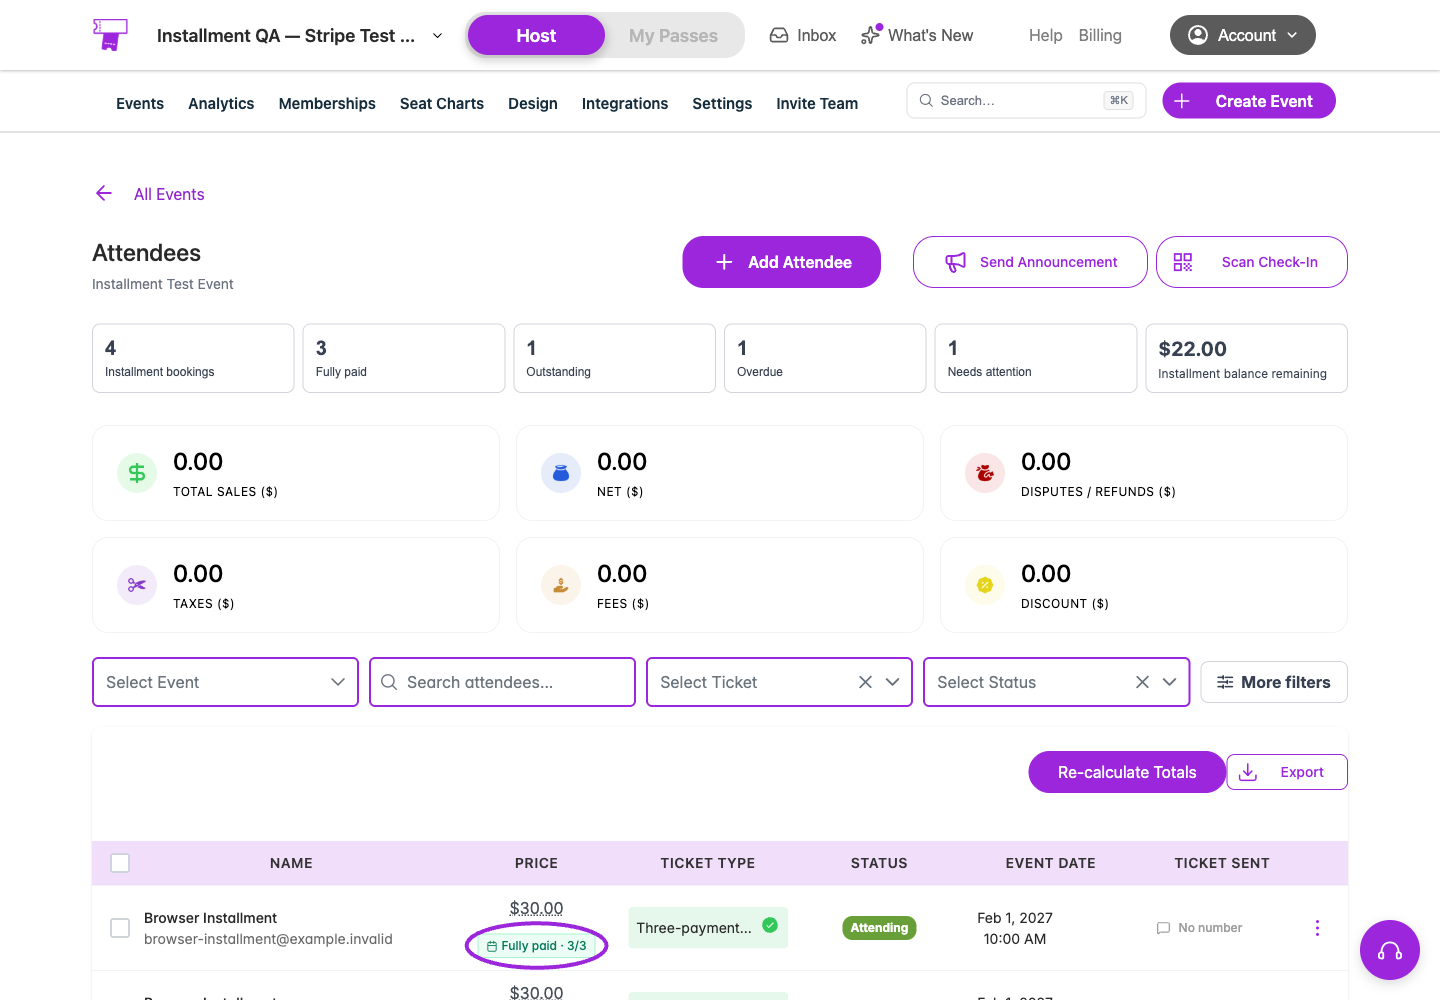Click the ticket logo icon

pos(110,35)
